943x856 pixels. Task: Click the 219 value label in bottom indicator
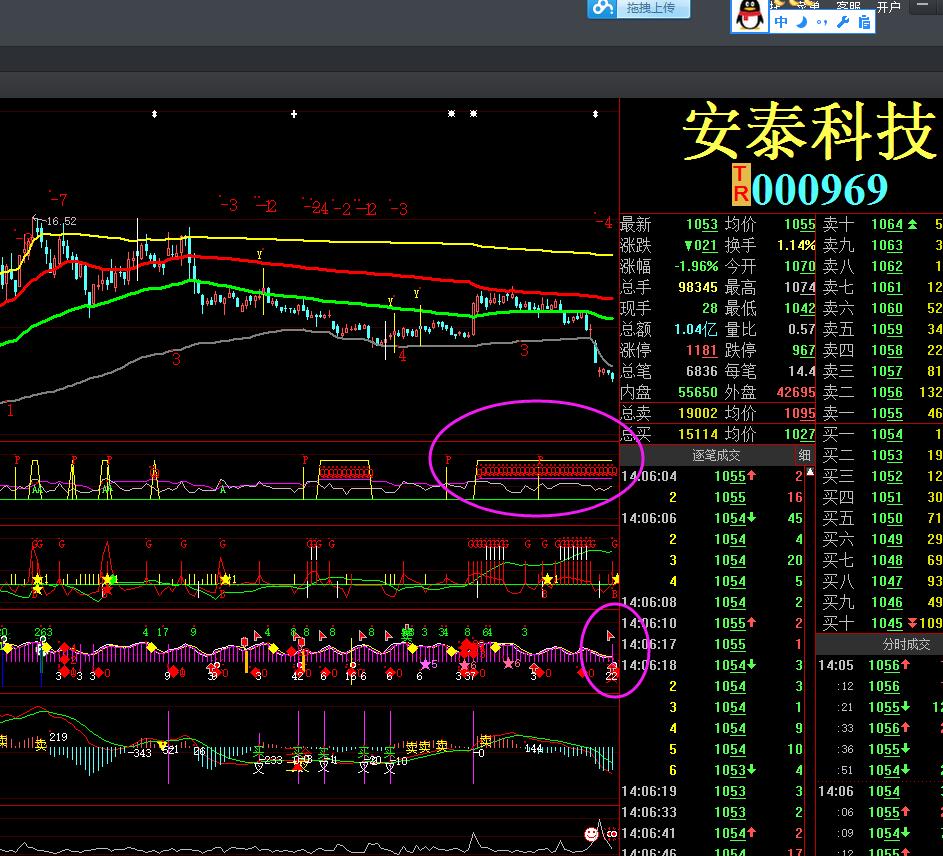(x=58, y=737)
